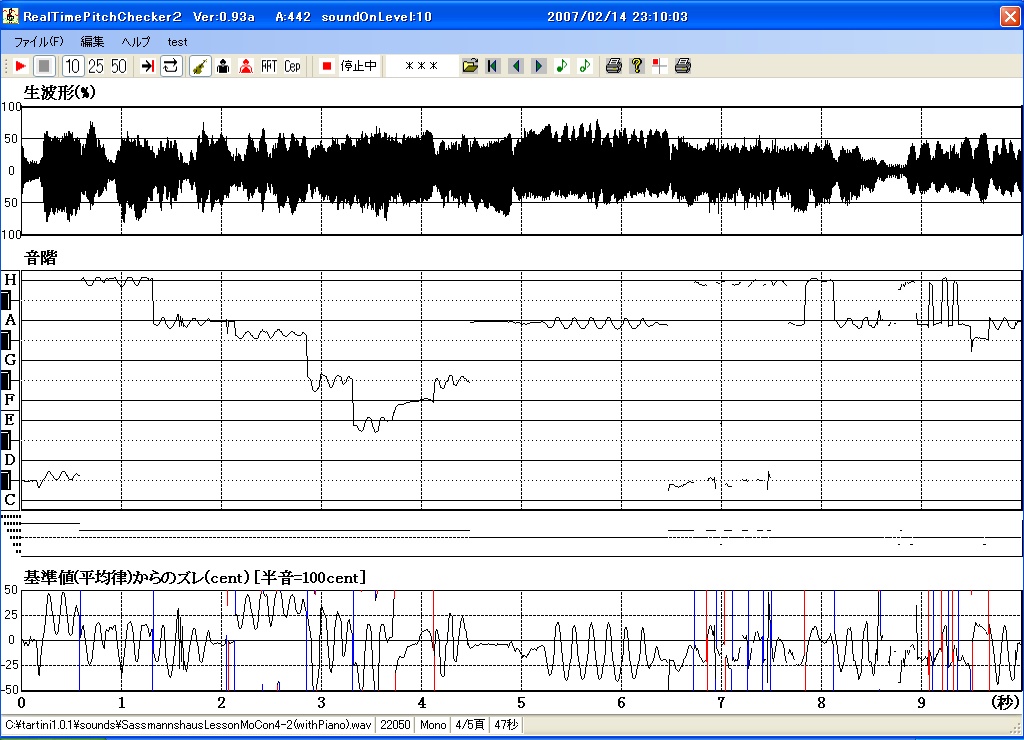The image size is (1024, 740).
Task: Click the F note label on scale
Action: tap(10, 400)
